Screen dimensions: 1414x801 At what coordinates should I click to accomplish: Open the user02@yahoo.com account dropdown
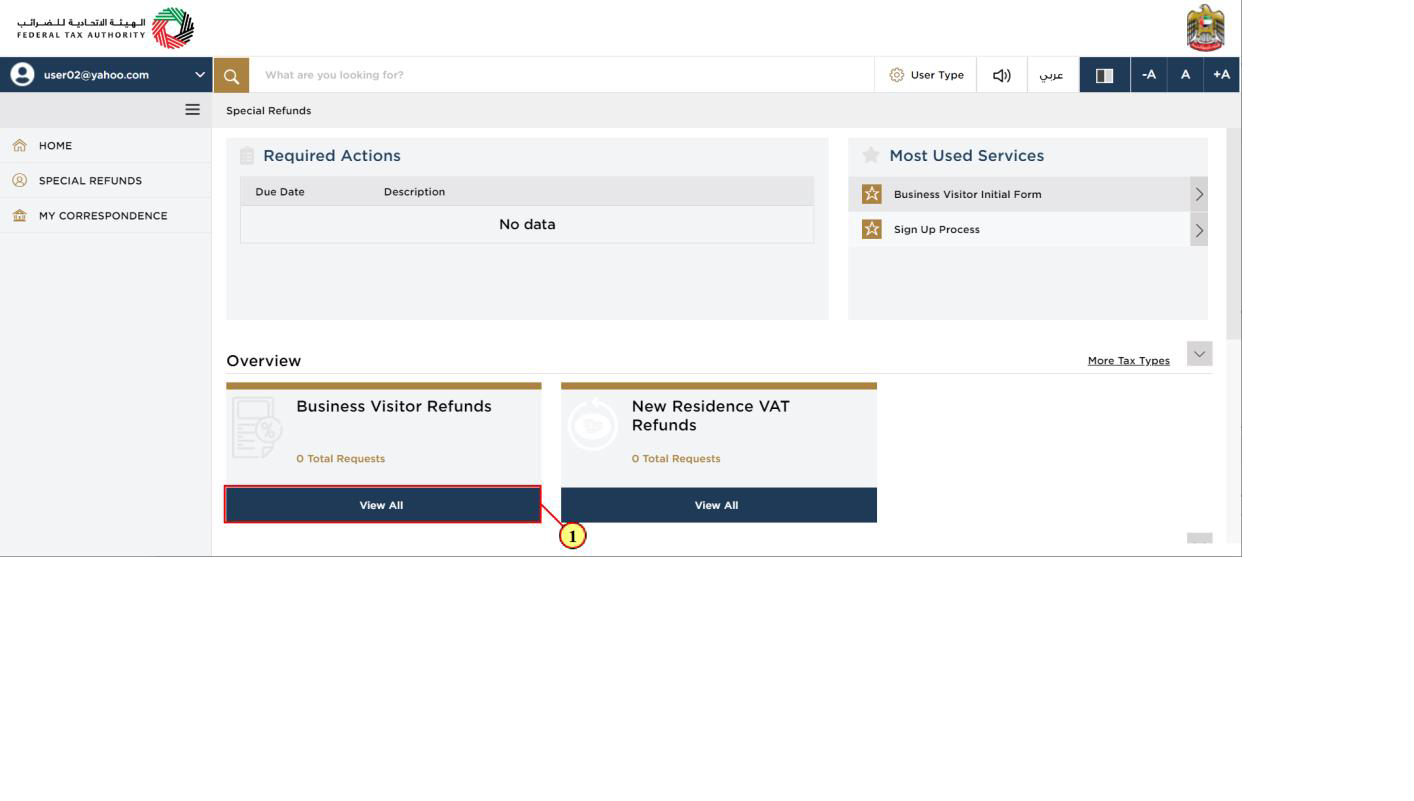tap(106, 75)
